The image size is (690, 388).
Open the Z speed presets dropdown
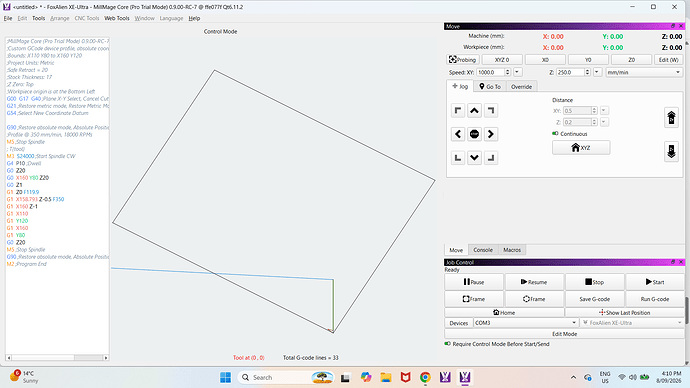tap(597, 72)
